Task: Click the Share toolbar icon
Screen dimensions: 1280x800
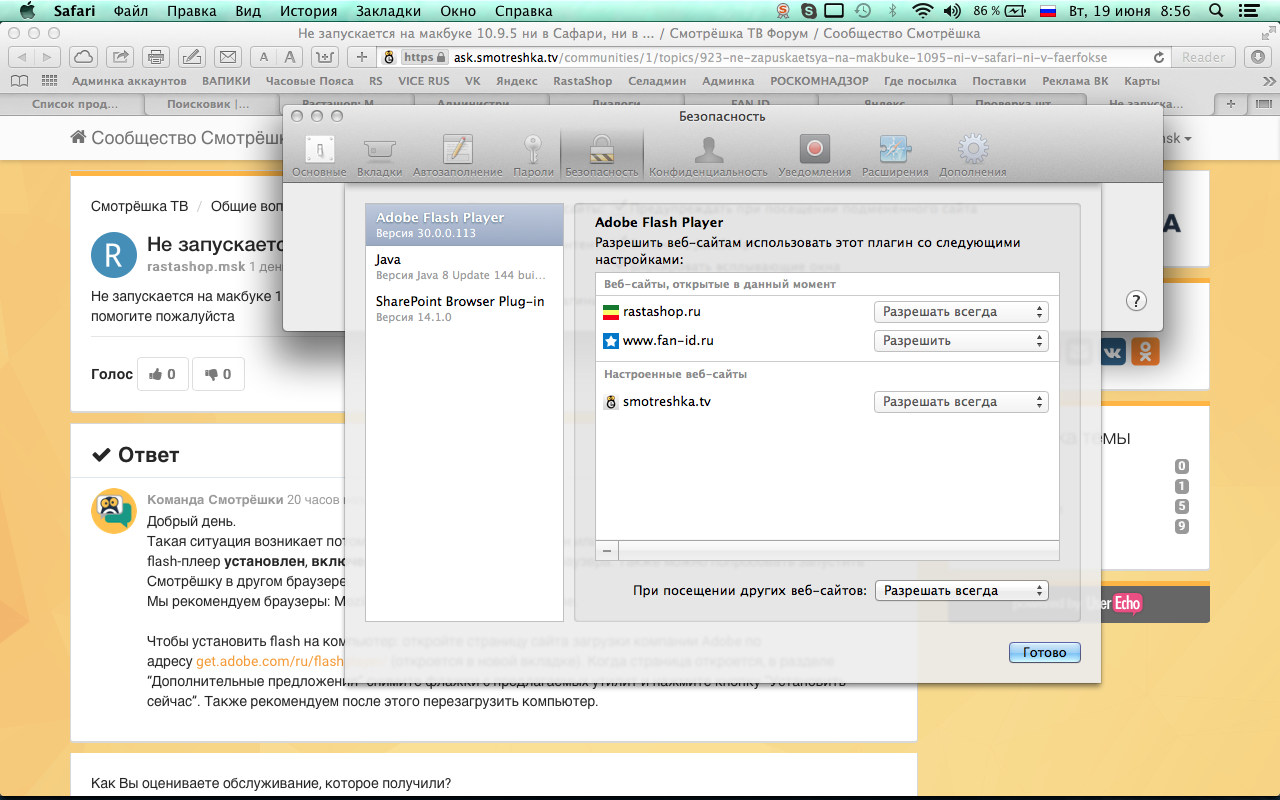Action: pos(119,57)
